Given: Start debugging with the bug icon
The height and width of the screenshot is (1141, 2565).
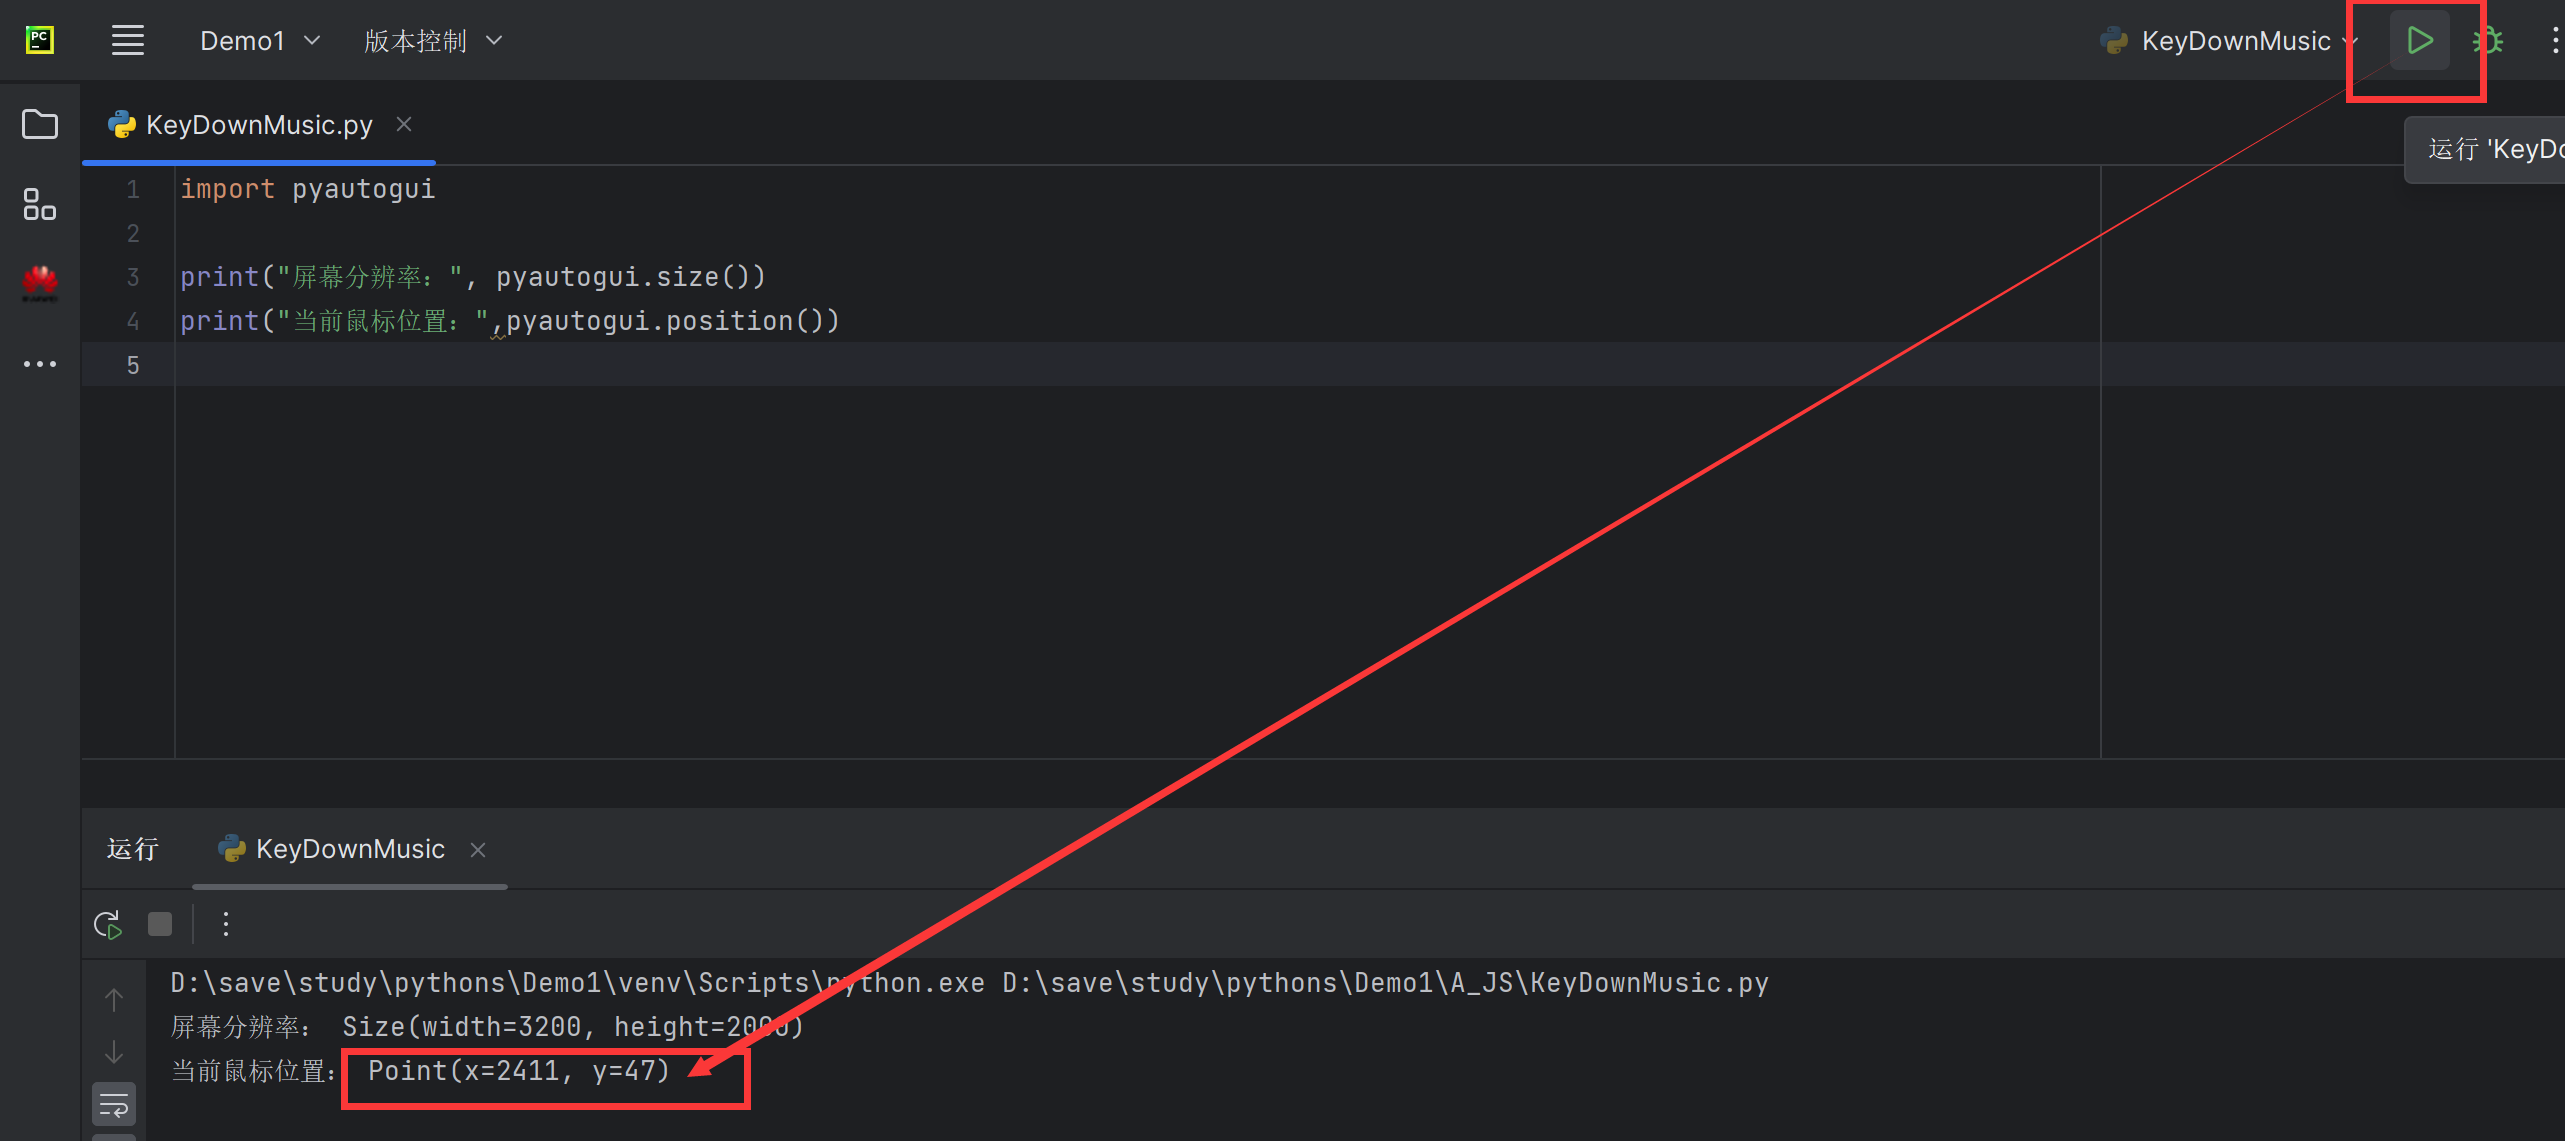Looking at the screenshot, I should point(2488,41).
